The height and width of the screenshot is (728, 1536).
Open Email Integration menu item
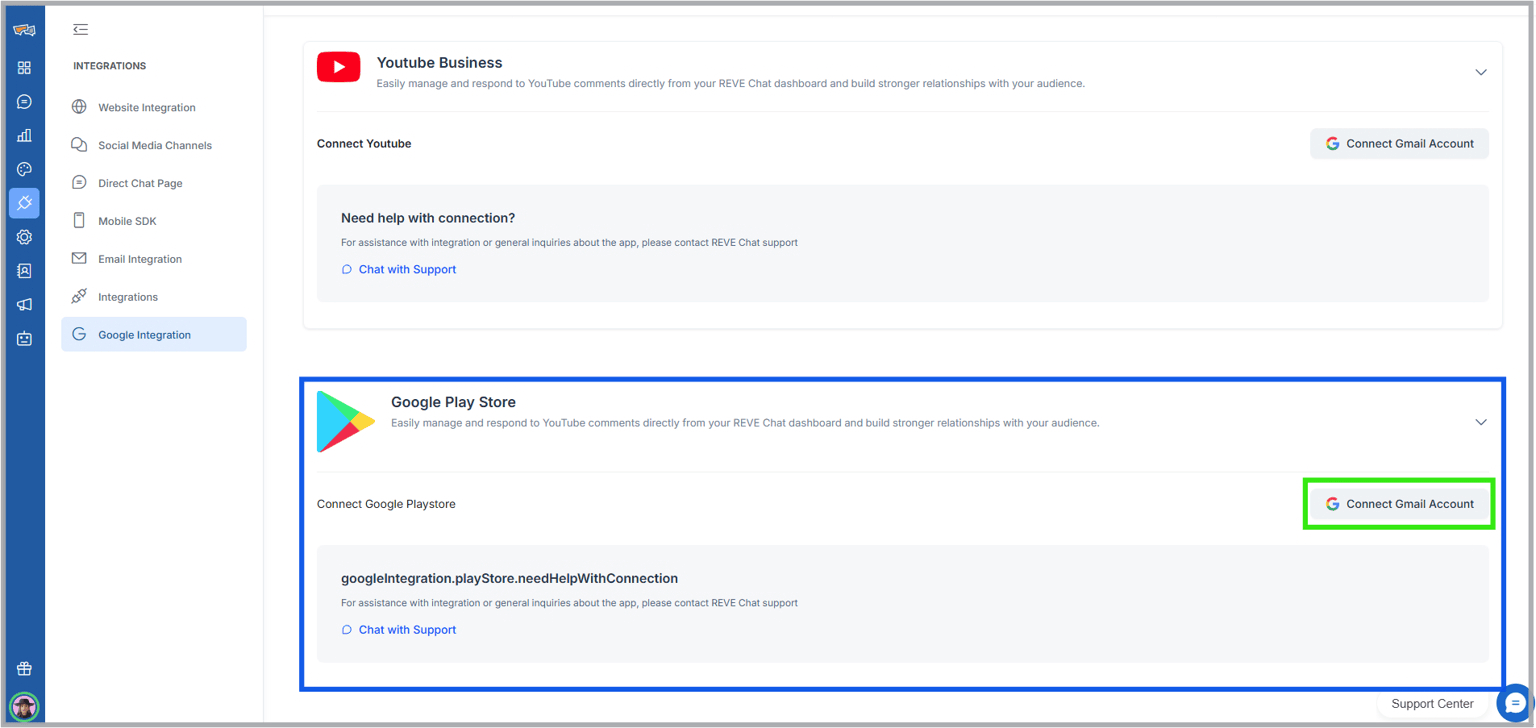tap(140, 259)
